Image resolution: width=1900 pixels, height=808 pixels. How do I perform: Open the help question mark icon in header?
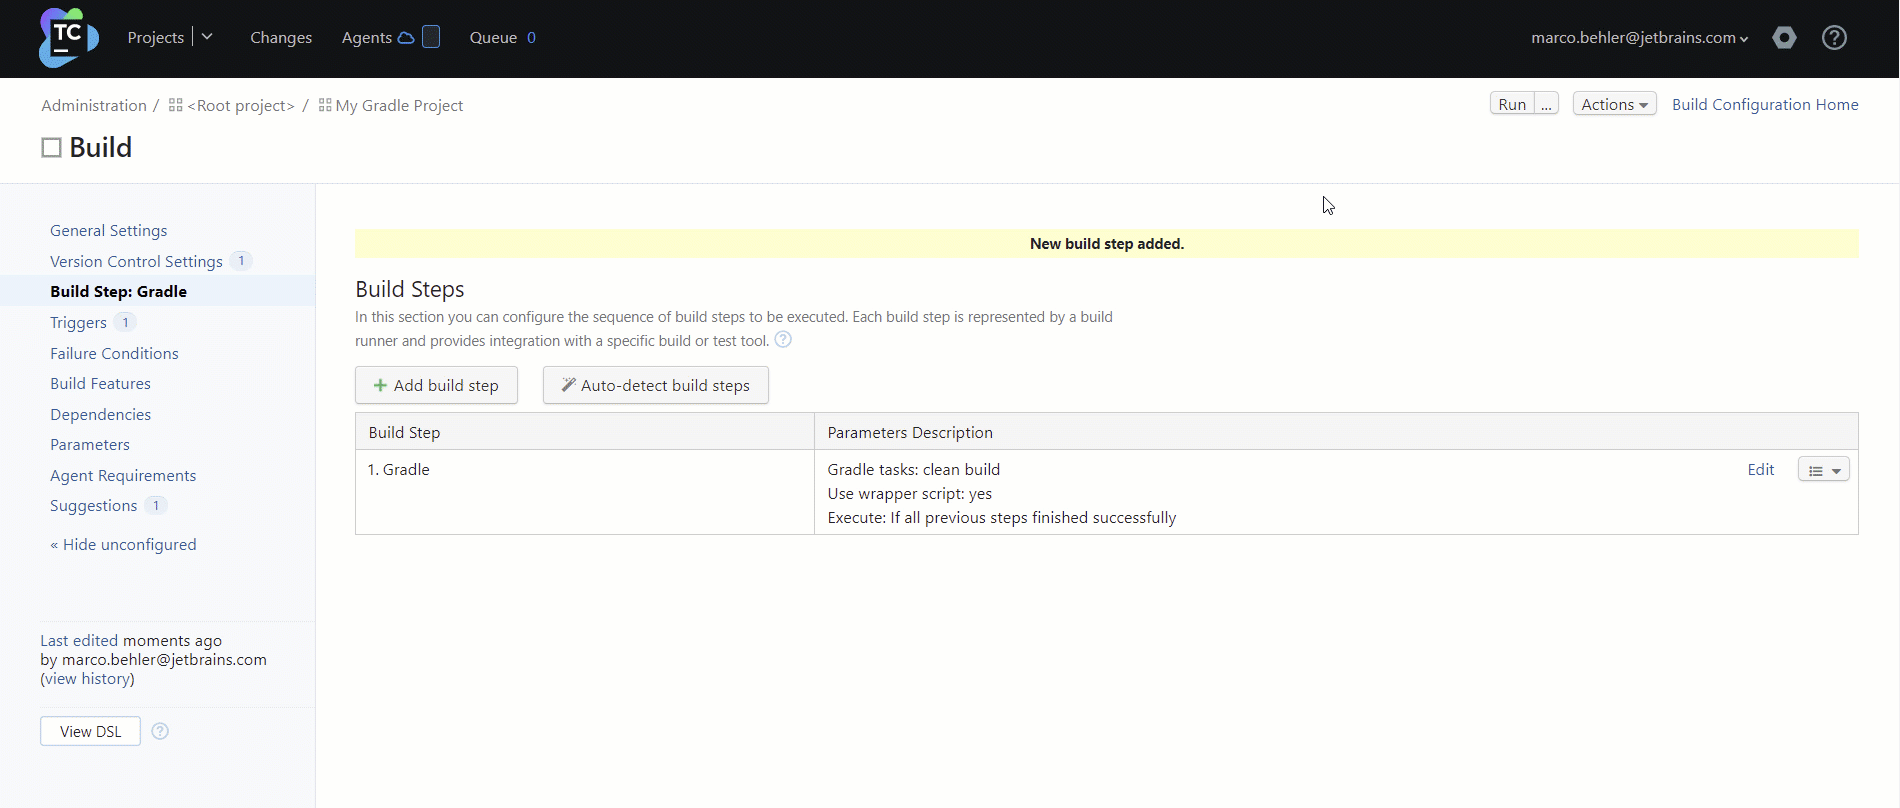pos(1834,38)
